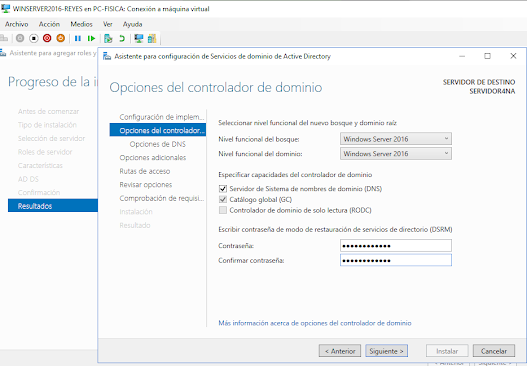Open the forest functional level dropdown
527x366 pixels.
point(396,139)
